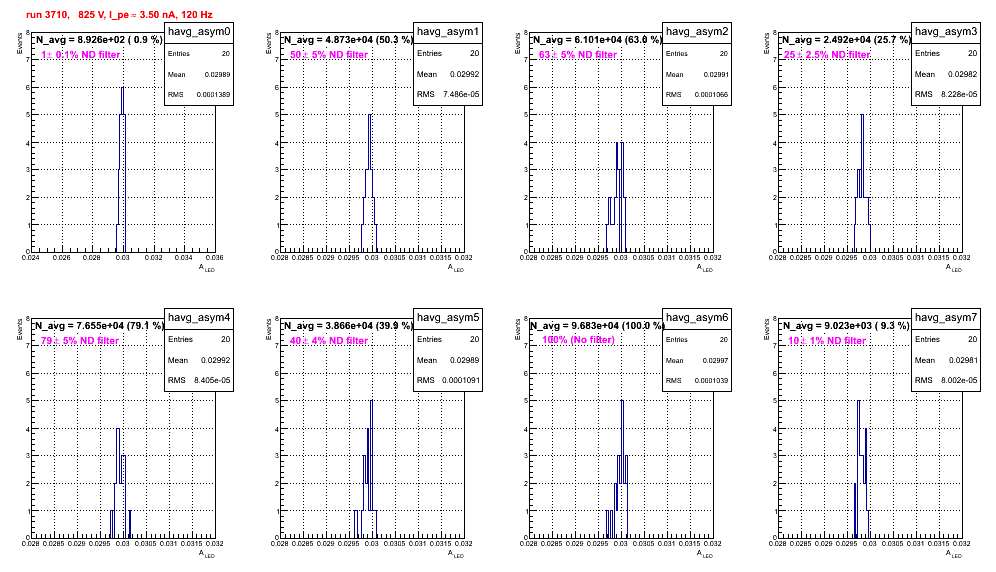This screenshot has width=996, height=572.
Task: Click the blue histogram peak in havg_asym1 plot
Action: click(370, 116)
